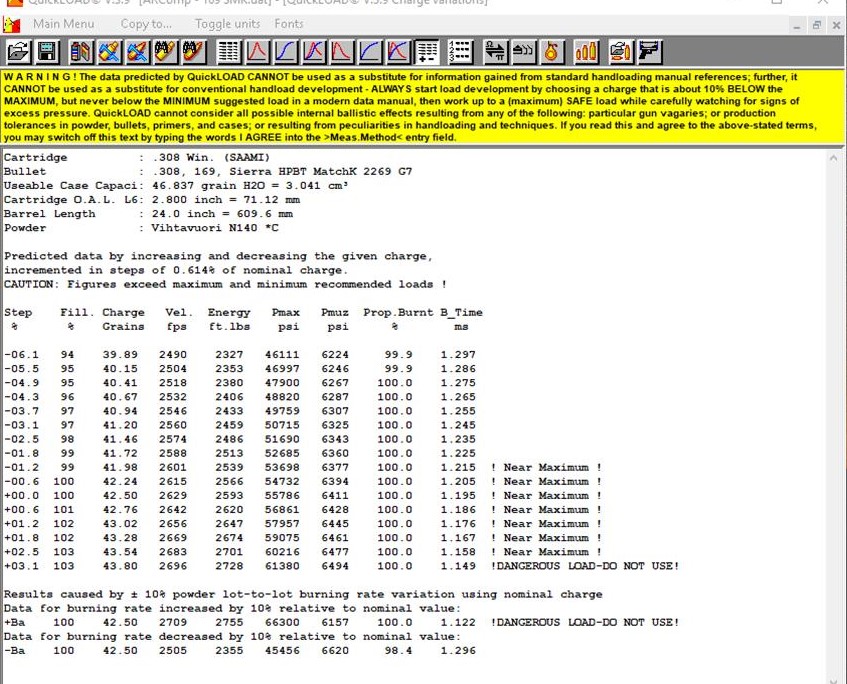Click the cartridge value '.308 Win. (SAAMI)'

coord(211,157)
